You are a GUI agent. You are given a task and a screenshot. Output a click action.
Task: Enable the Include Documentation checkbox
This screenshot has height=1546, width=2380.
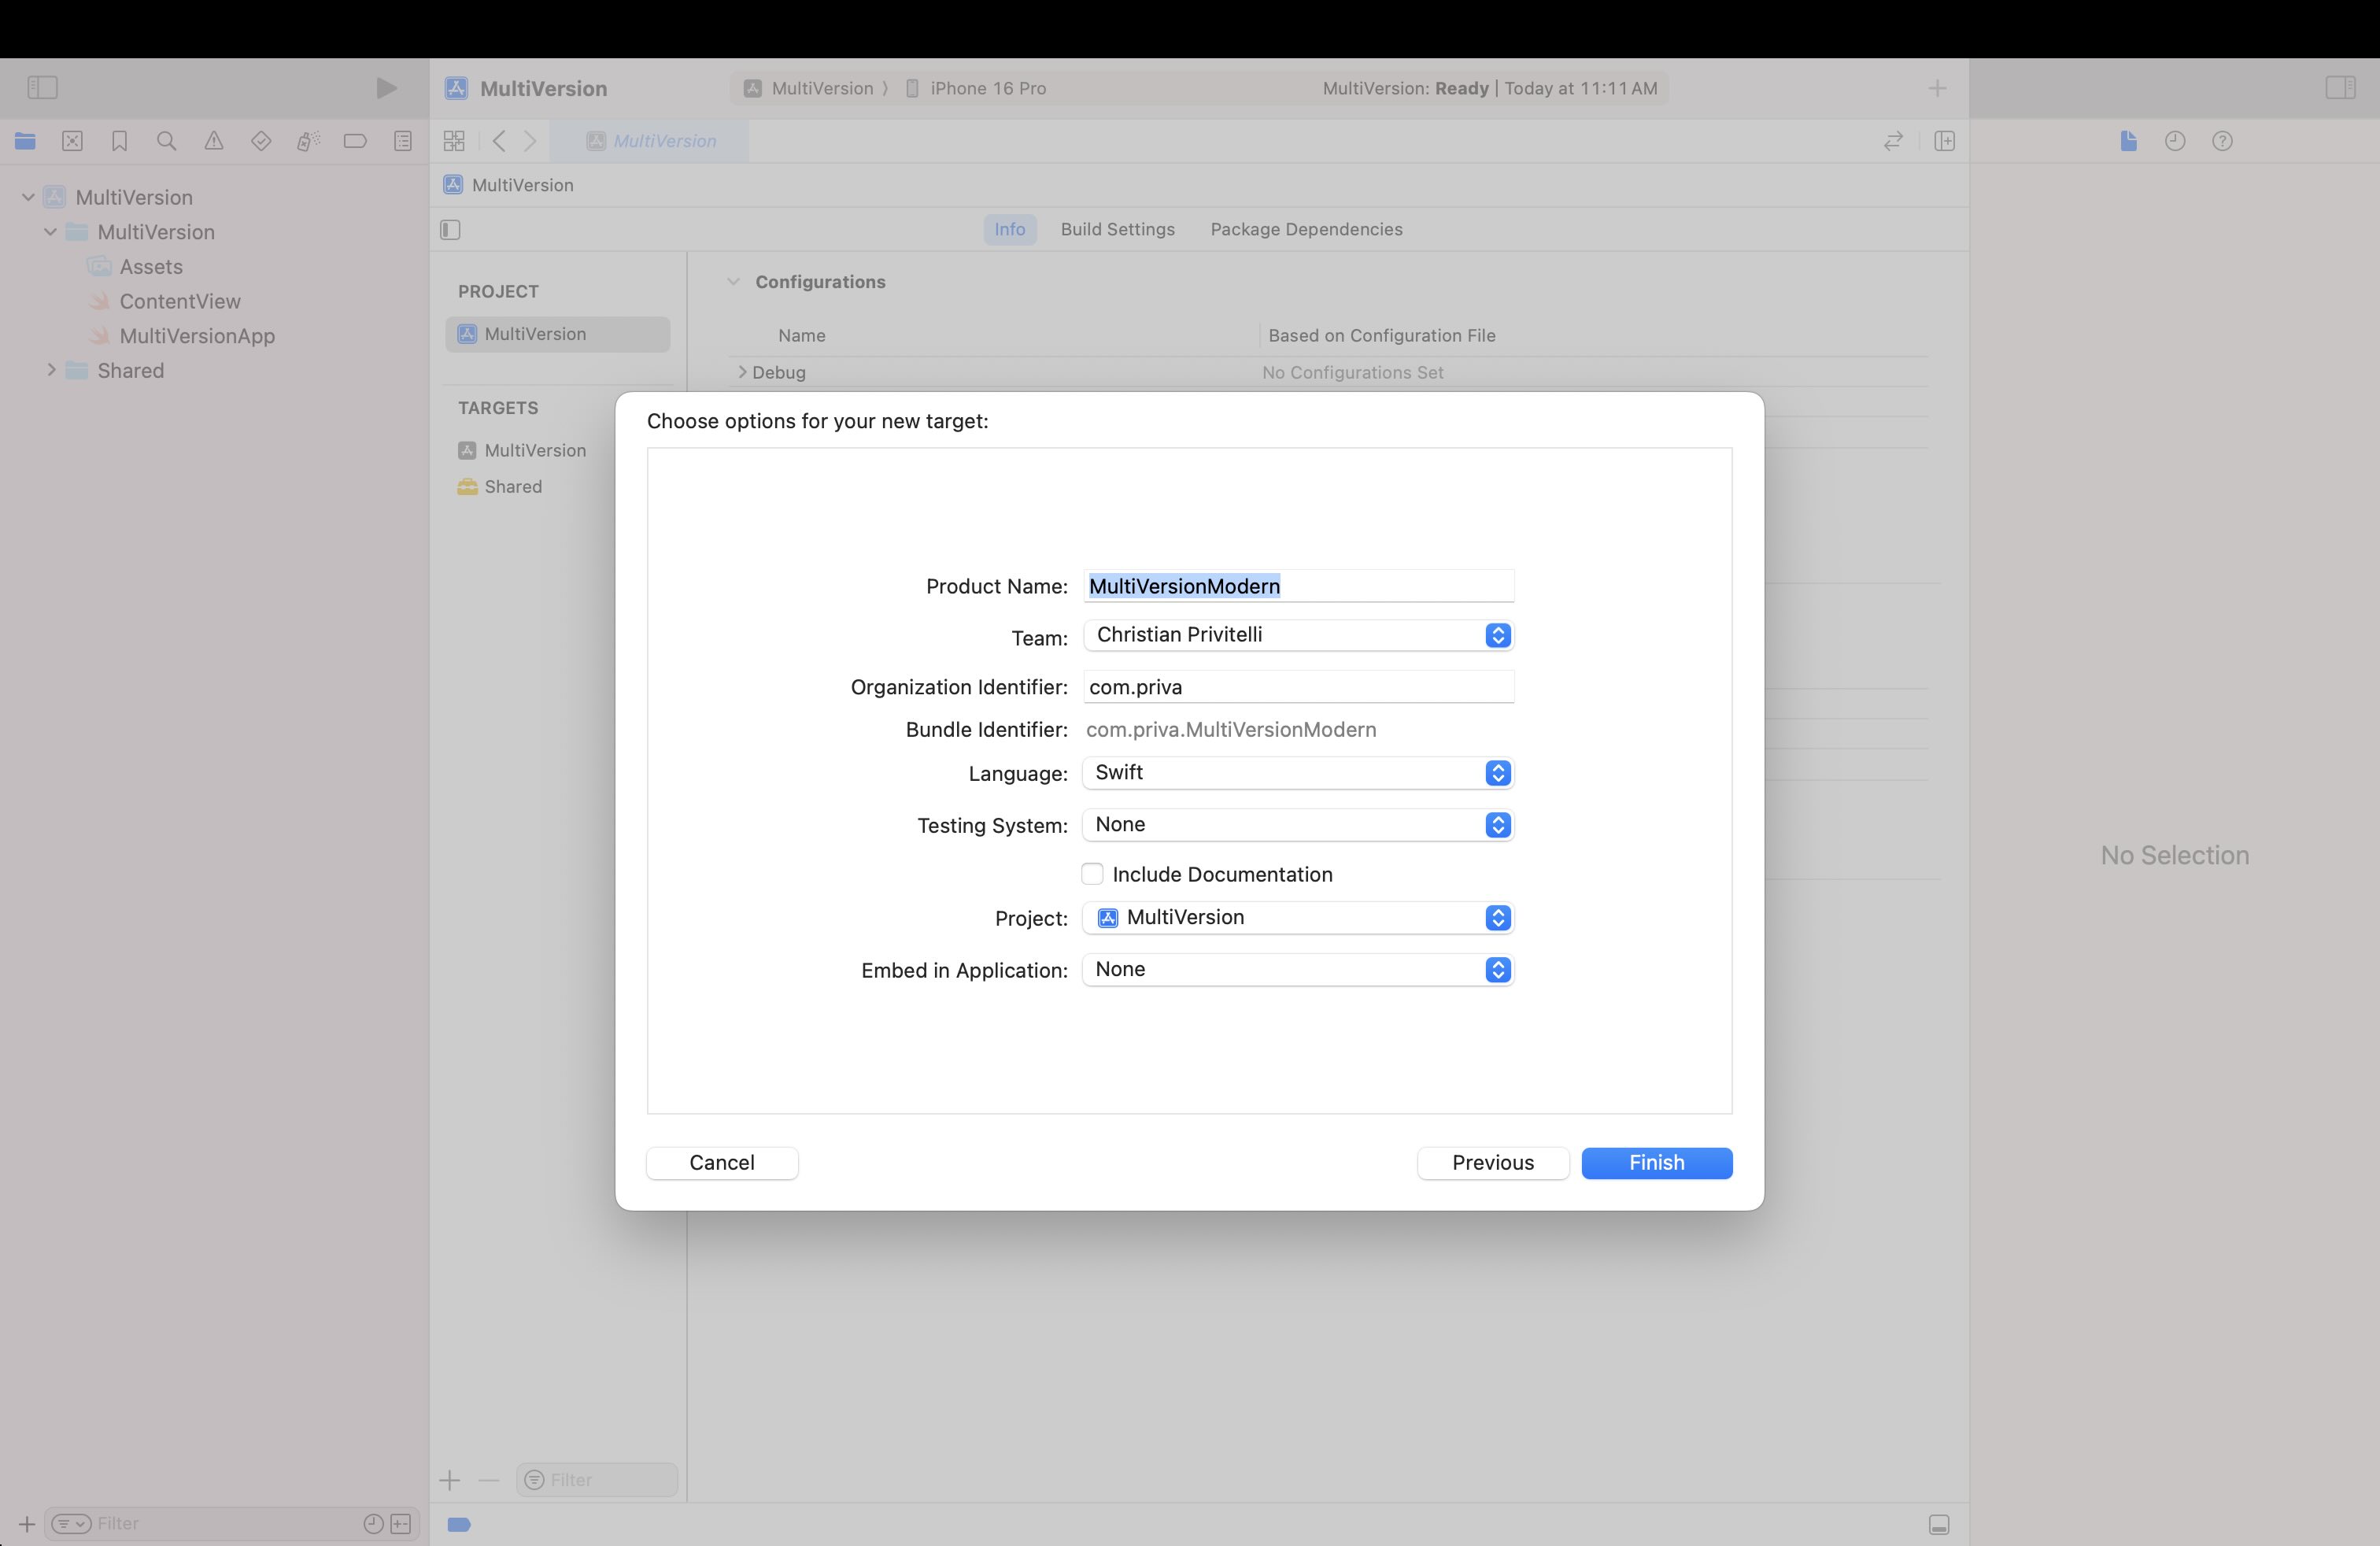coord(1092,874)
